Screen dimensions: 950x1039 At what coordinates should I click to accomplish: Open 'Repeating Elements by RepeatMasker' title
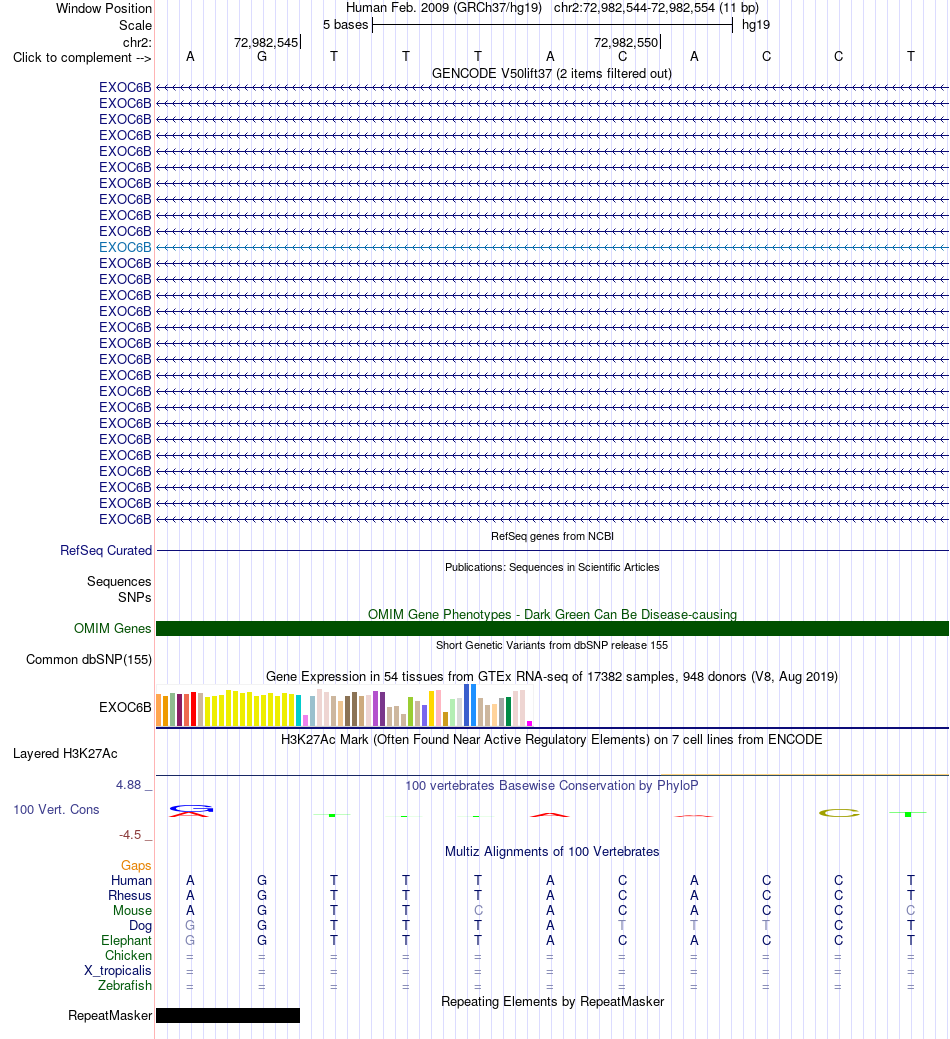(552, 1001)
